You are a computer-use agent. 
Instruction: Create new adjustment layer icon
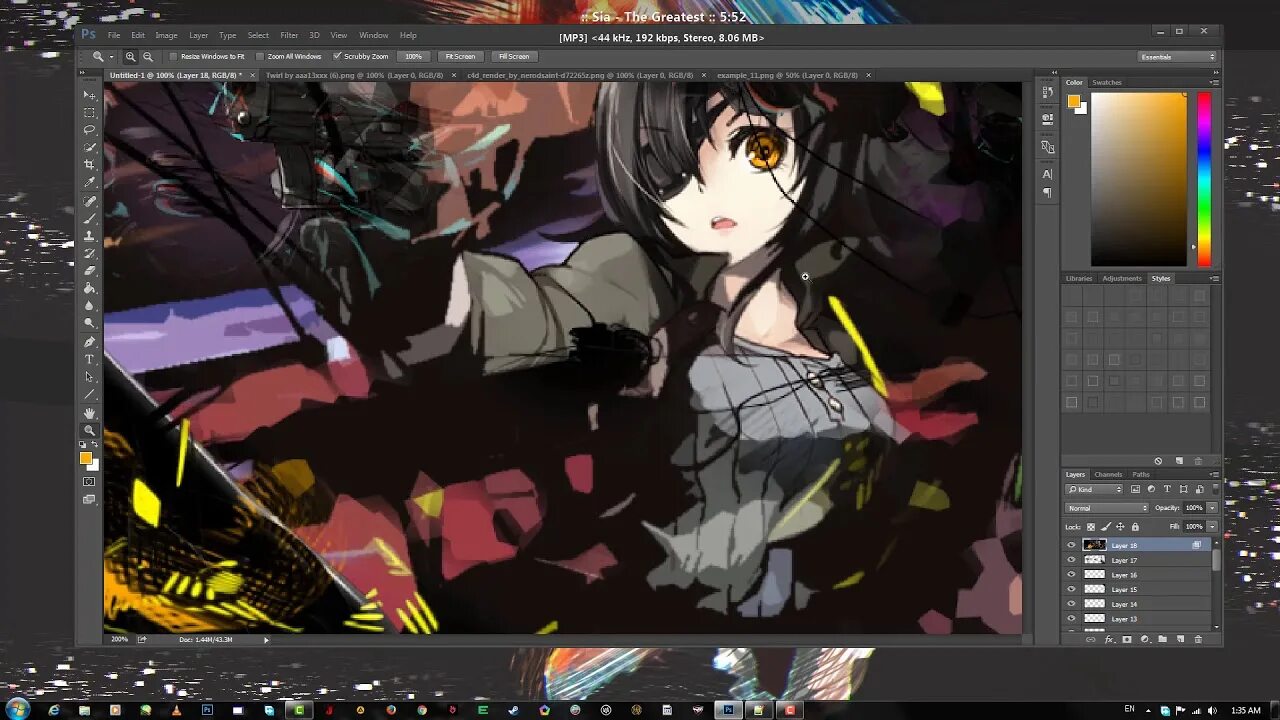1145,639
